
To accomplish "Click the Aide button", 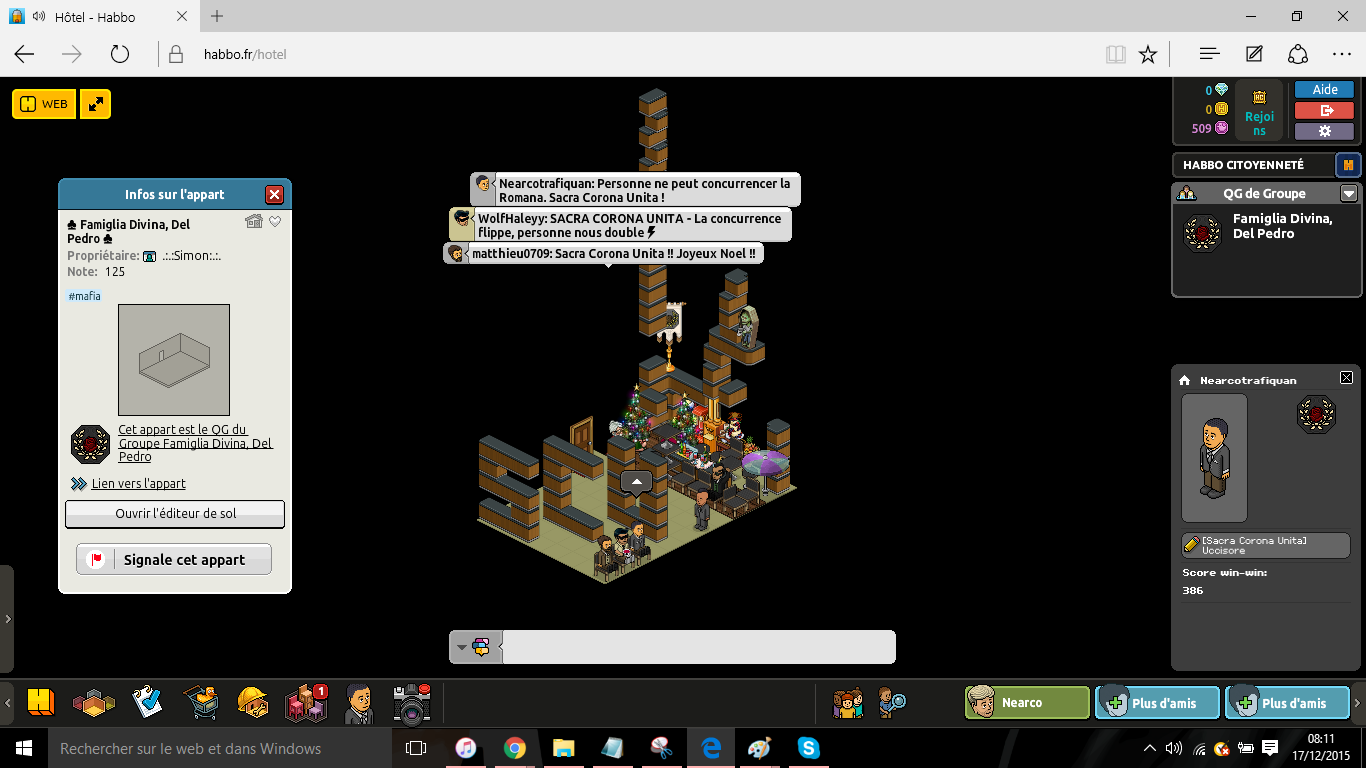I will coord(1324,90).
